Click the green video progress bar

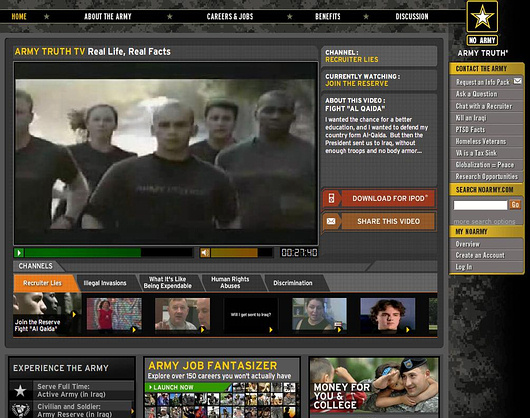108,252
